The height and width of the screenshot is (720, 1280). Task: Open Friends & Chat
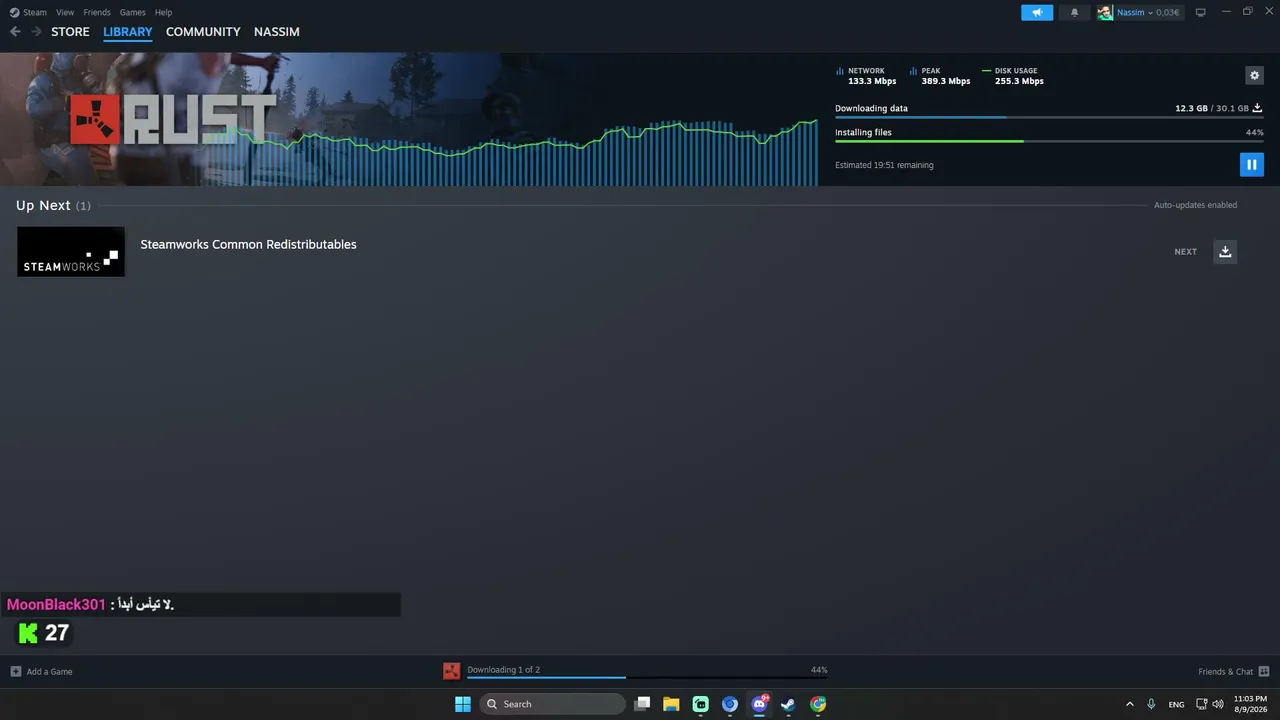tap(1233, 671)
